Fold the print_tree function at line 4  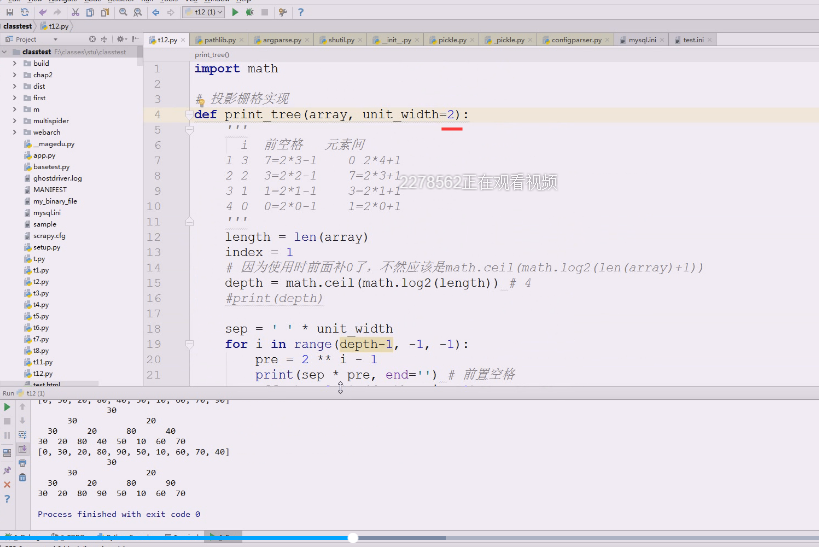(x=190, y=114)
